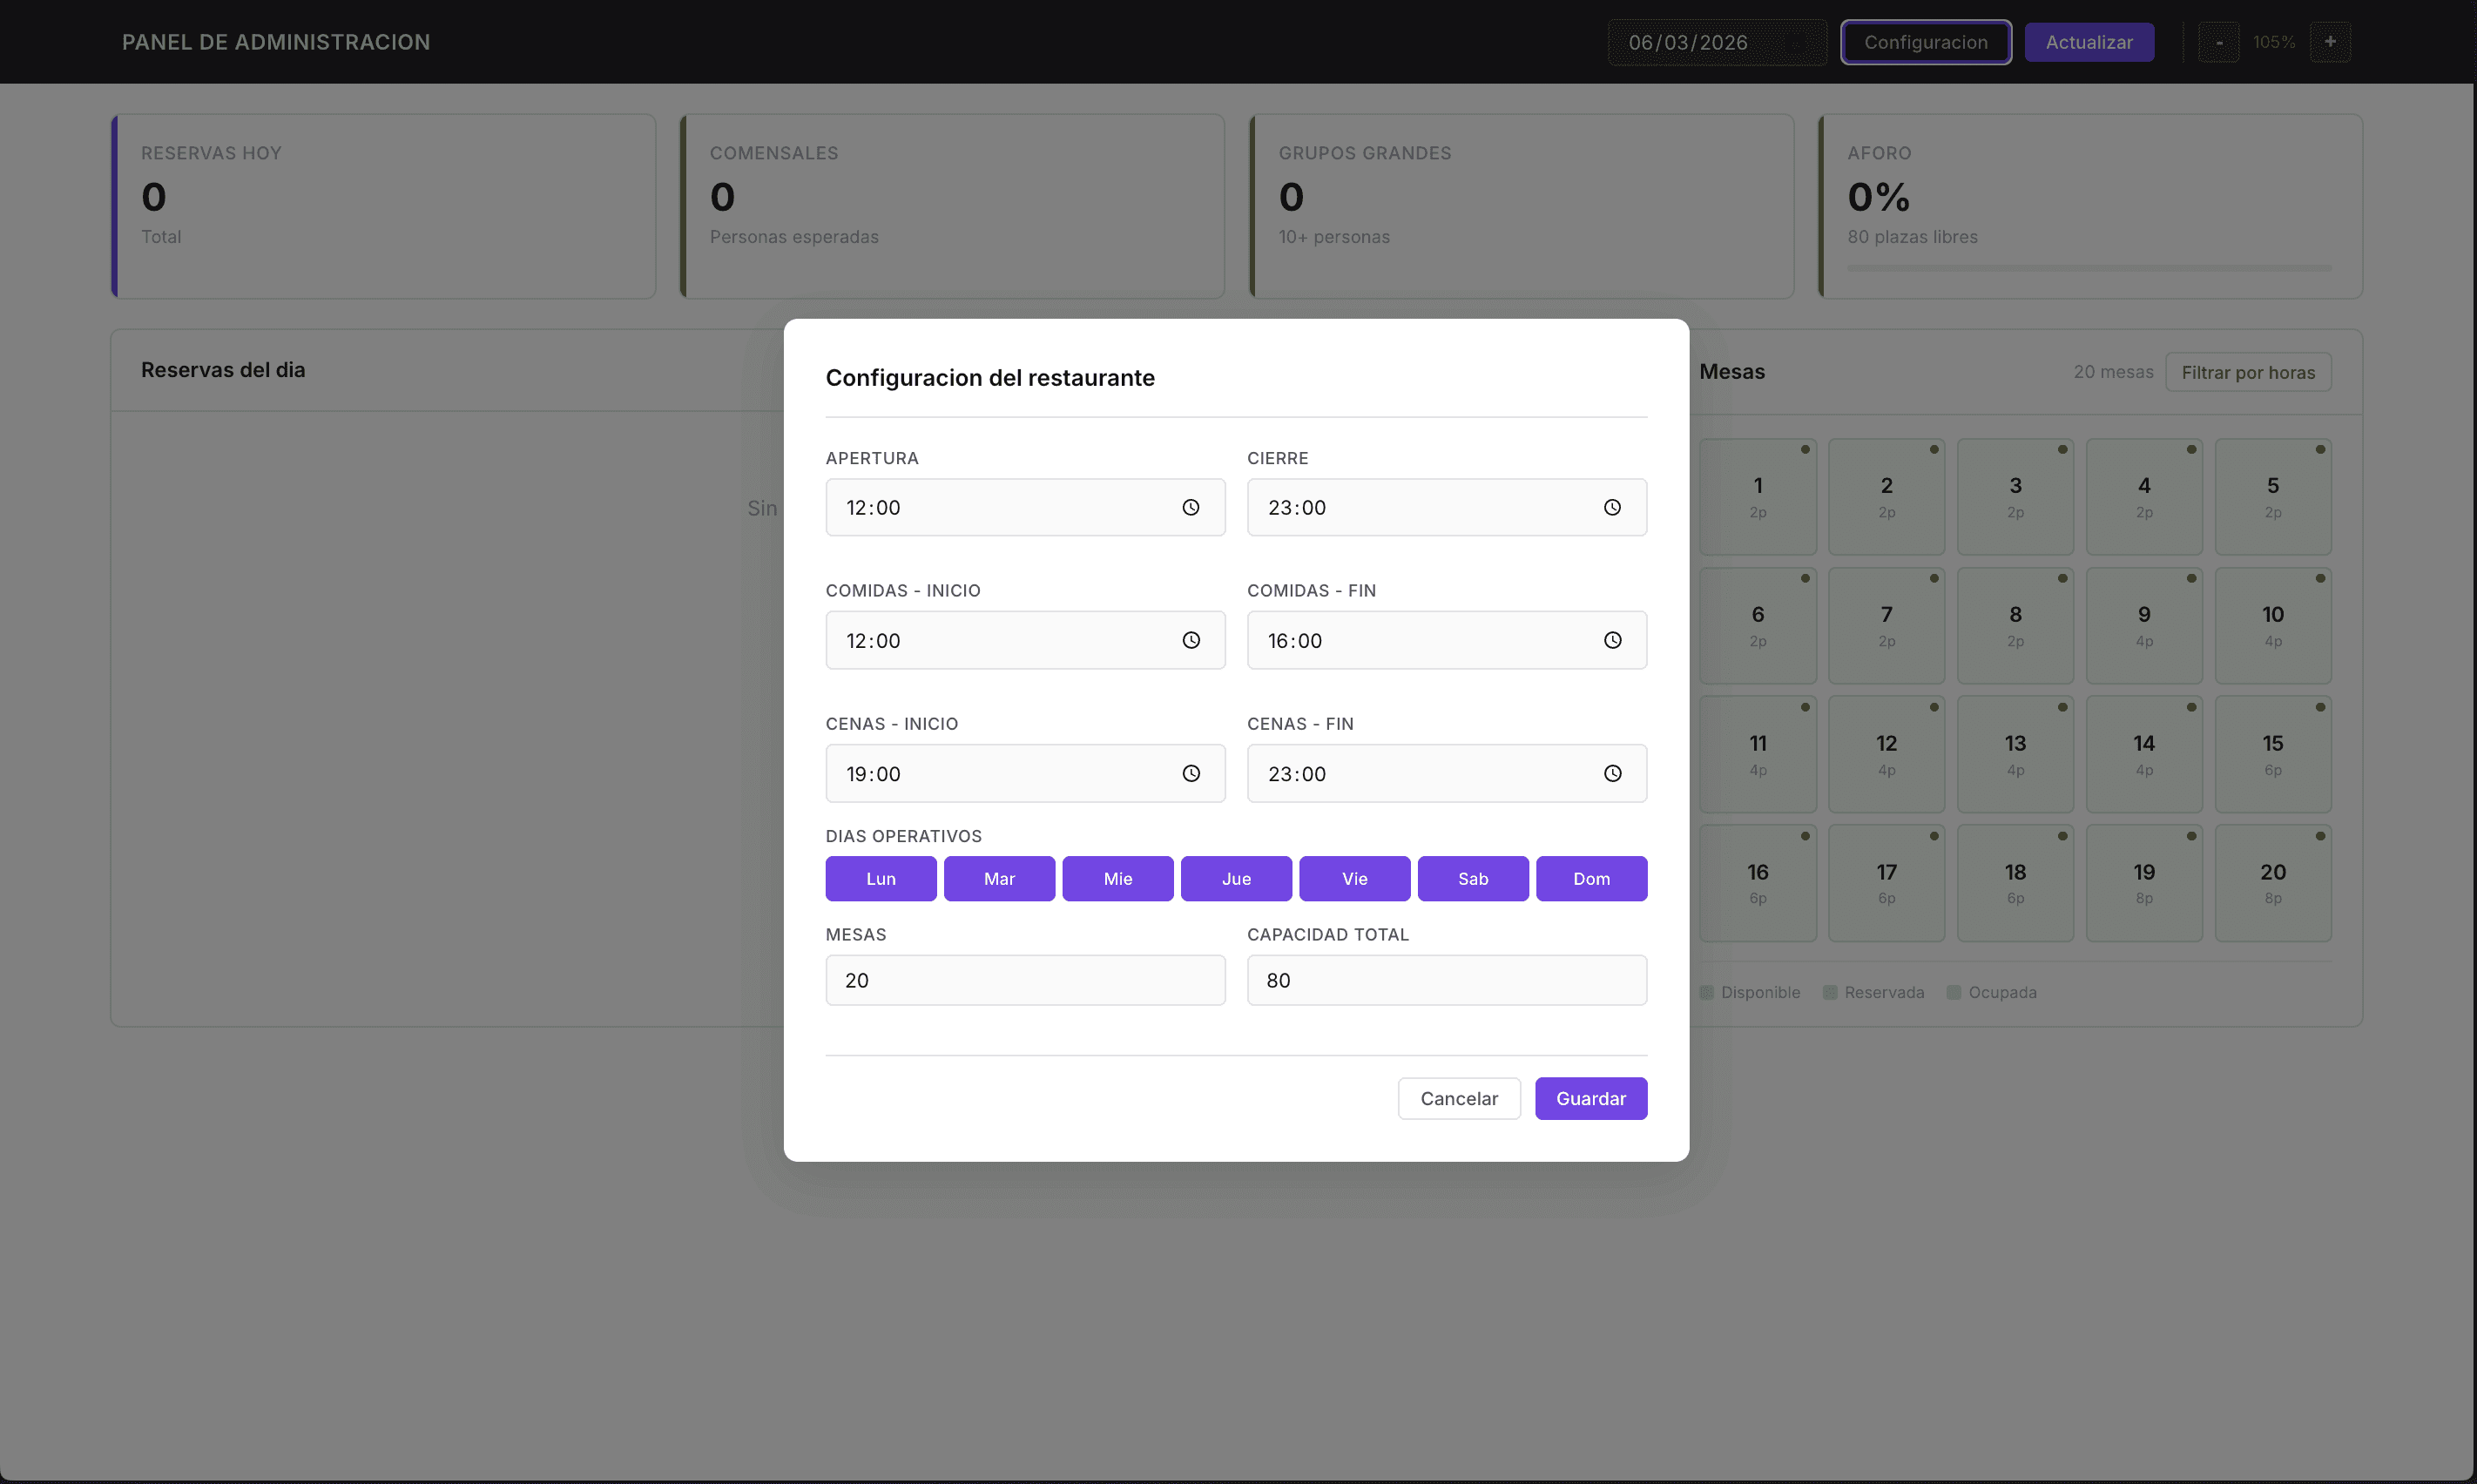
Task: Click the Filtrar por horas button
Action: [x=2247, y=372]
